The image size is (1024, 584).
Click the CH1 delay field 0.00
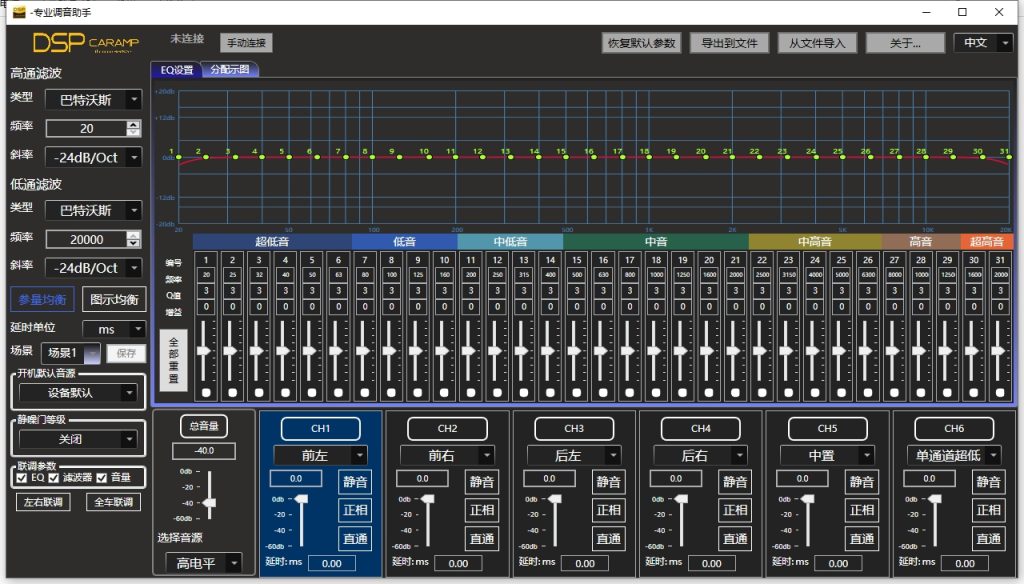(332, 563)
